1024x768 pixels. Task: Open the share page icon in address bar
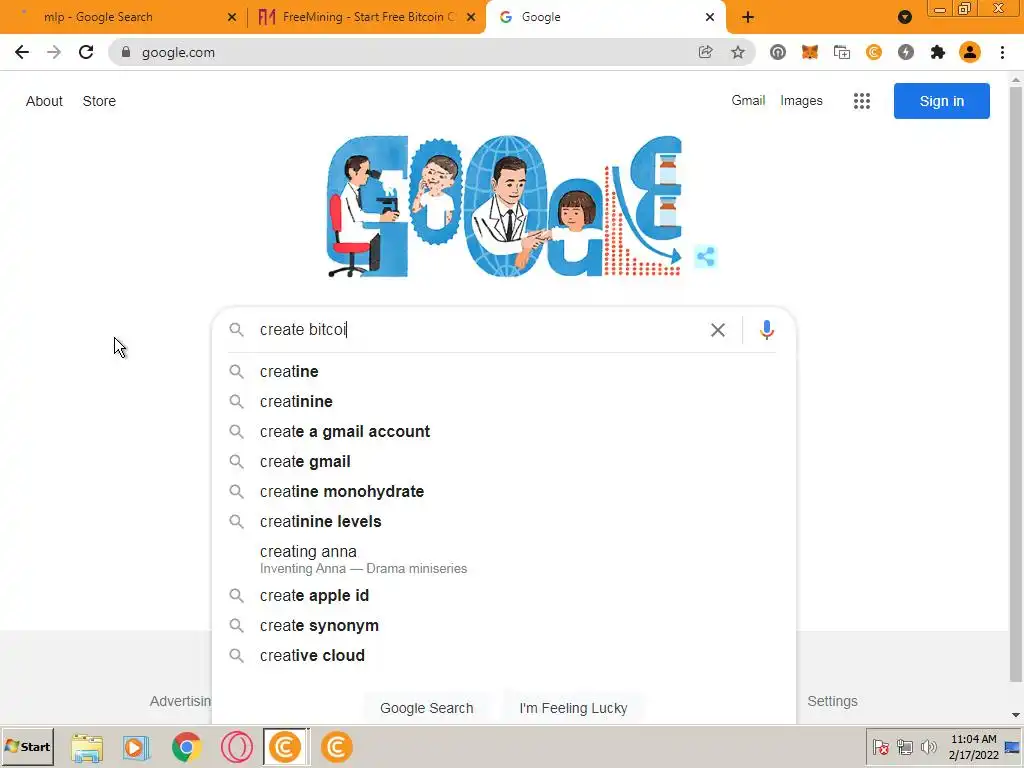click(705, 52)
